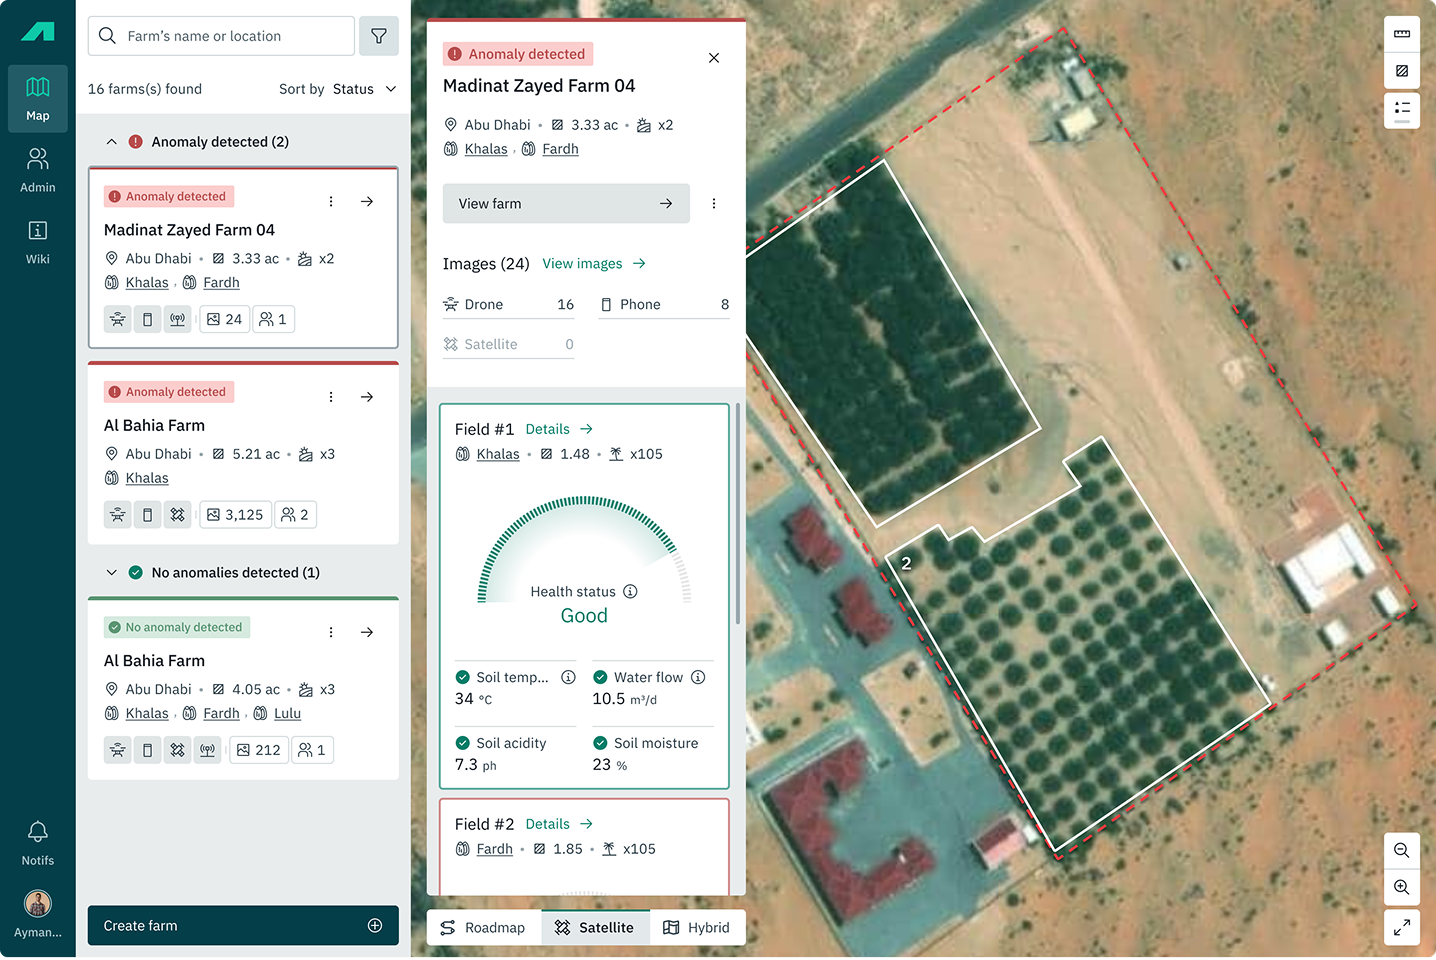Image resolution: width=1436 pixels, height=960 pixels.
Task: Zoom out the map view
Action: (1402, 850)
